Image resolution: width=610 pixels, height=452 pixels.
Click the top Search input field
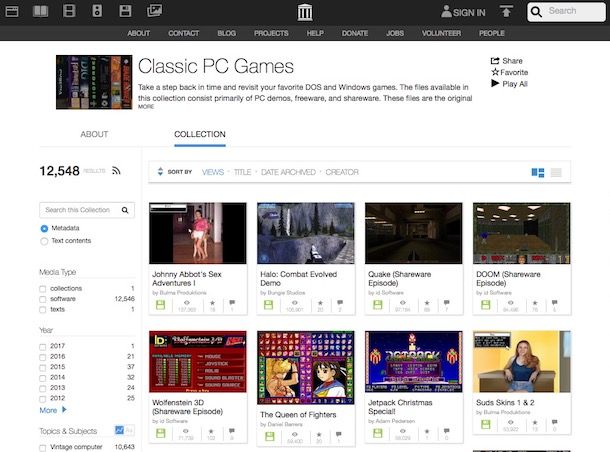tap(566, 12)
